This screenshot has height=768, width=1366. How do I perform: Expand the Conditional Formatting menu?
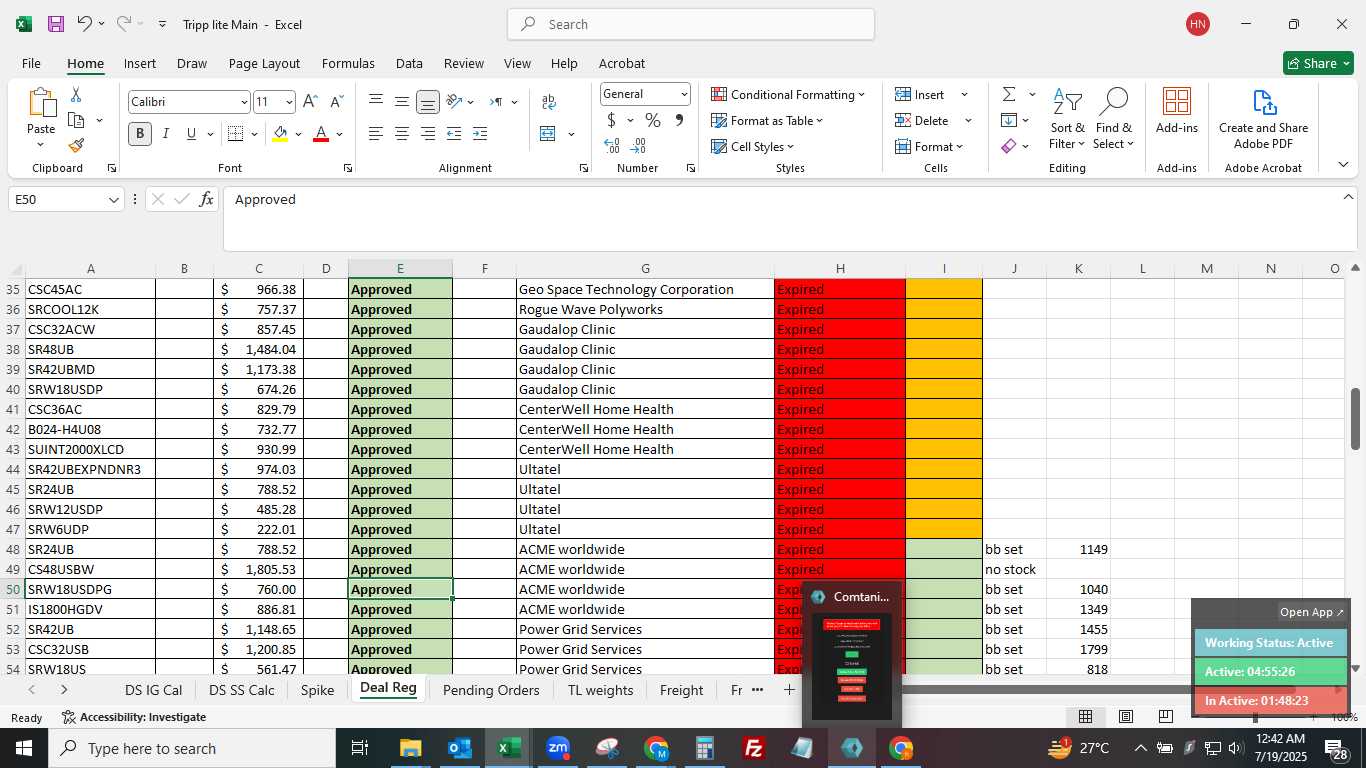[x=788, y=94]
